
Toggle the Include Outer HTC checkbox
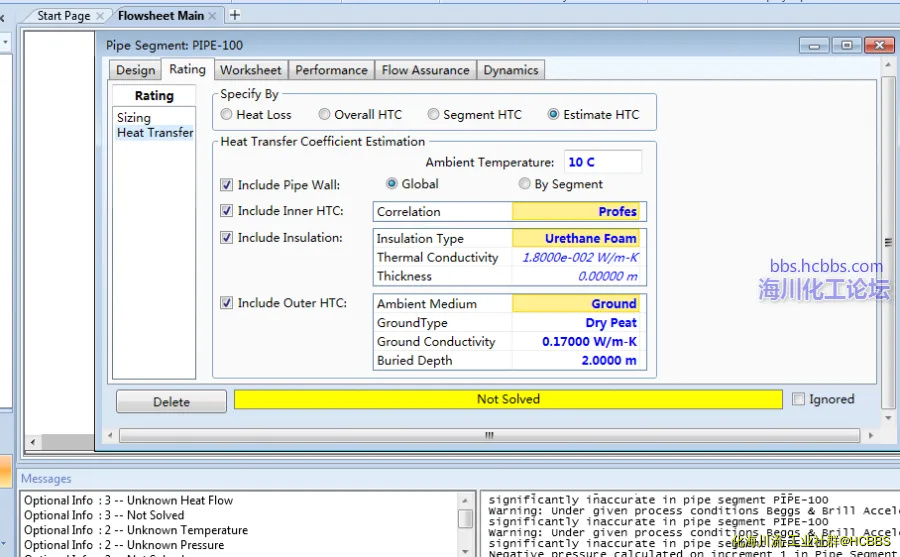[x=227, y=303]
